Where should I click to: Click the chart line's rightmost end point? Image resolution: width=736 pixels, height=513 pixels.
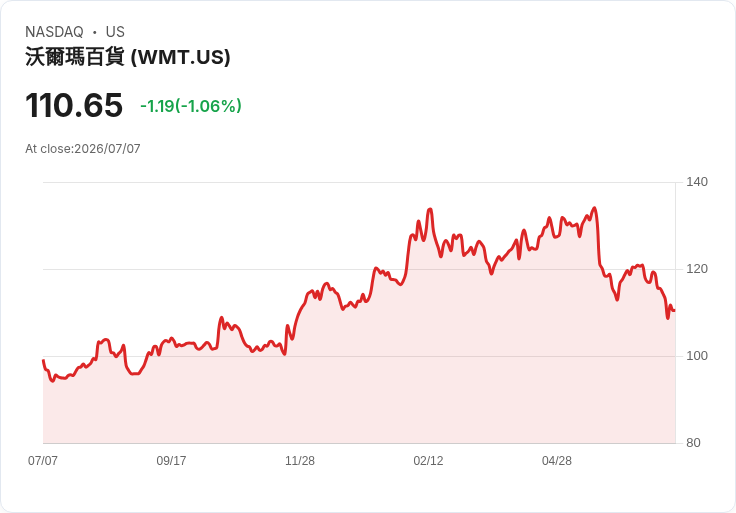point(675,310)
